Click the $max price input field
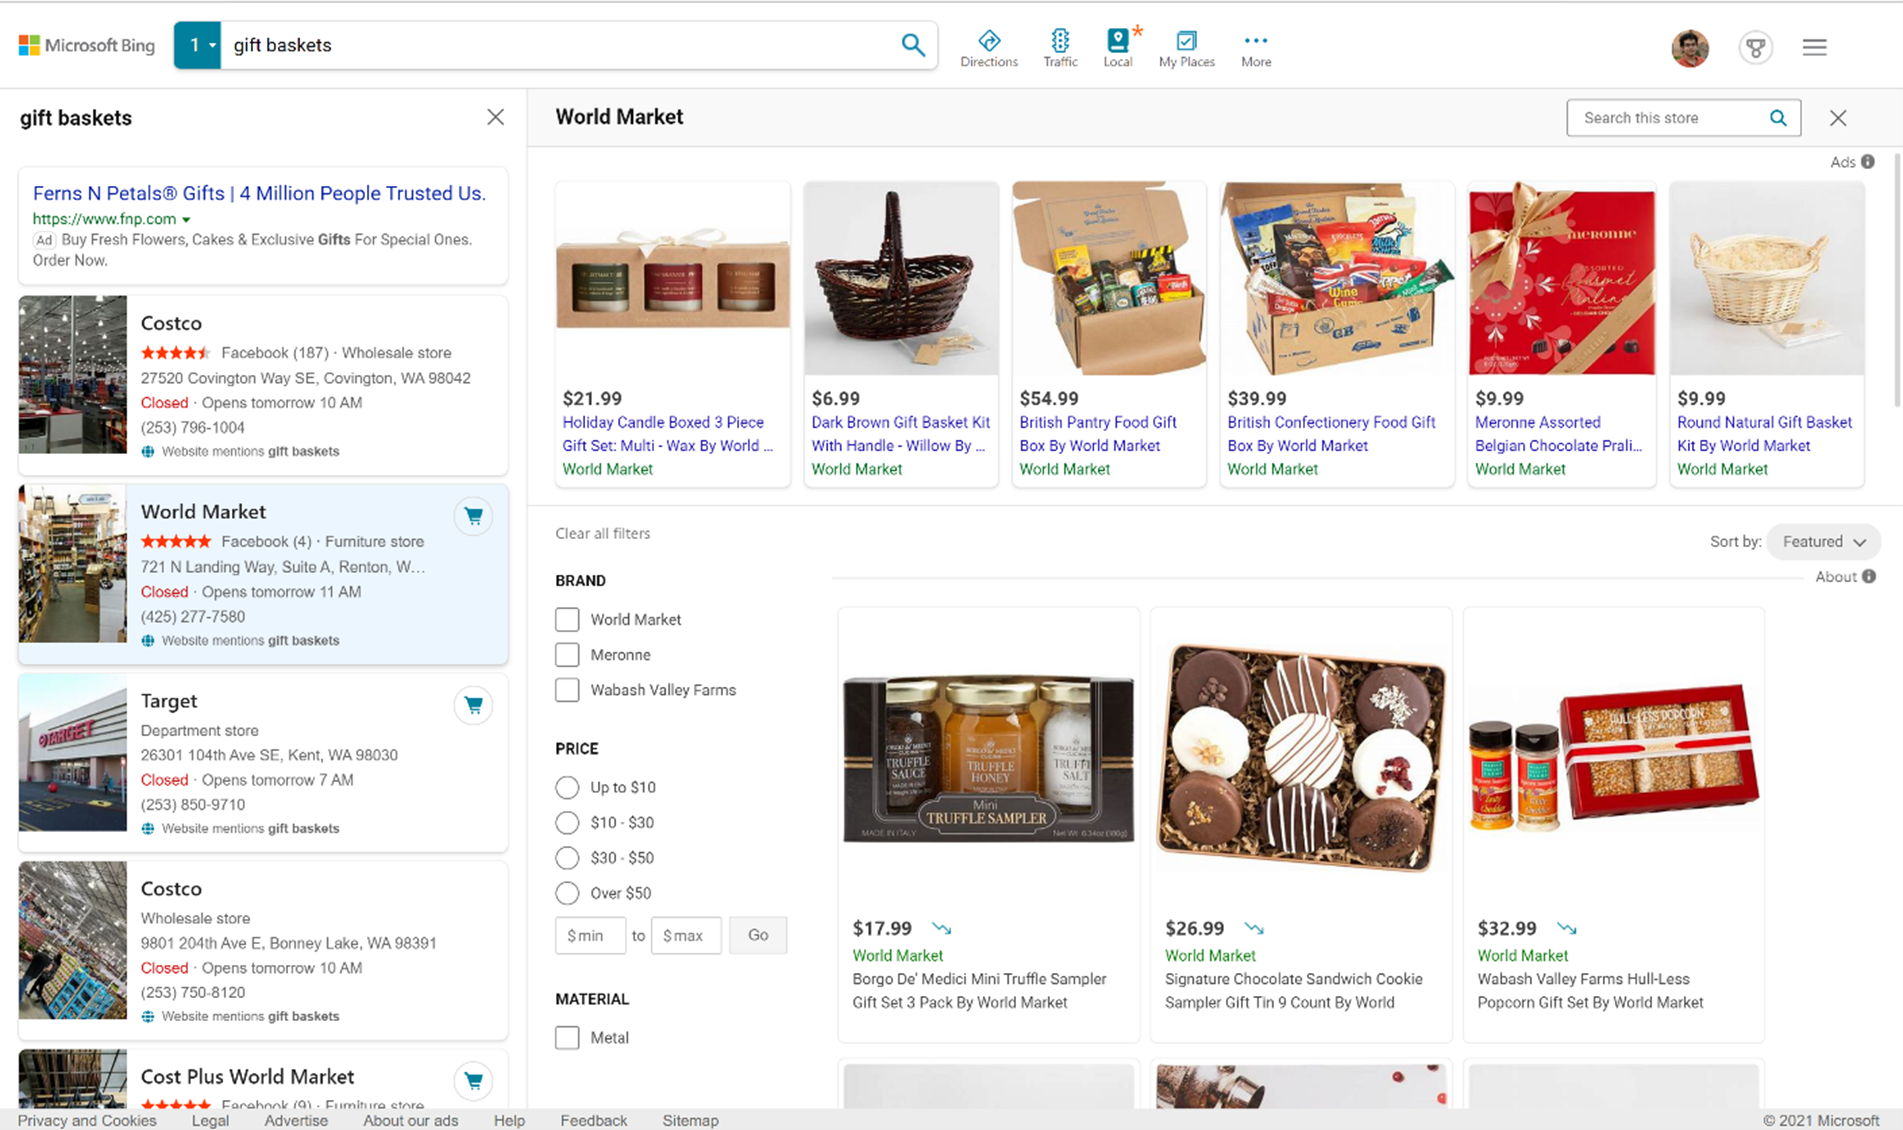This screenshot has width=1903, height=1130. coord(686,936)
